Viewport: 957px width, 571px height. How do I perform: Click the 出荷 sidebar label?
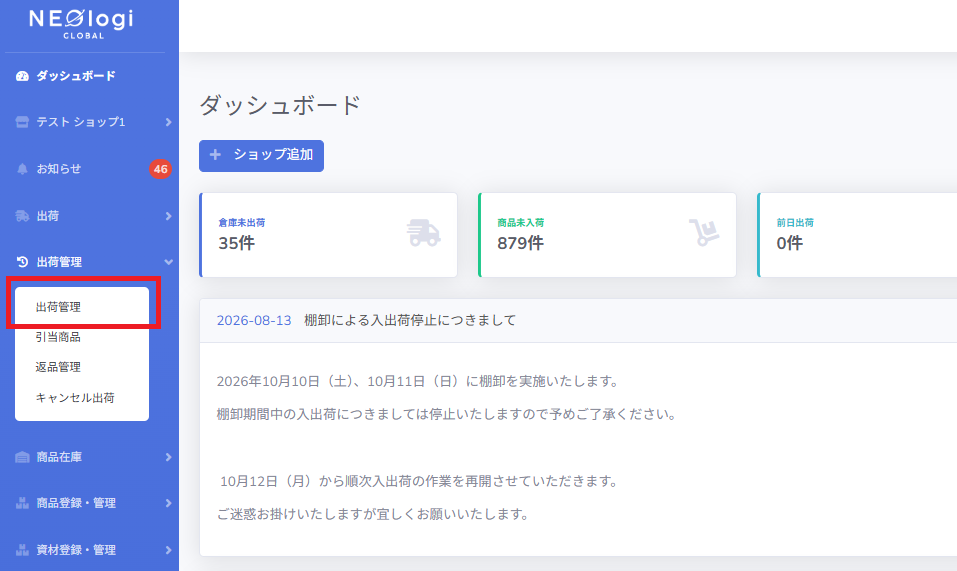coord(48,216)
